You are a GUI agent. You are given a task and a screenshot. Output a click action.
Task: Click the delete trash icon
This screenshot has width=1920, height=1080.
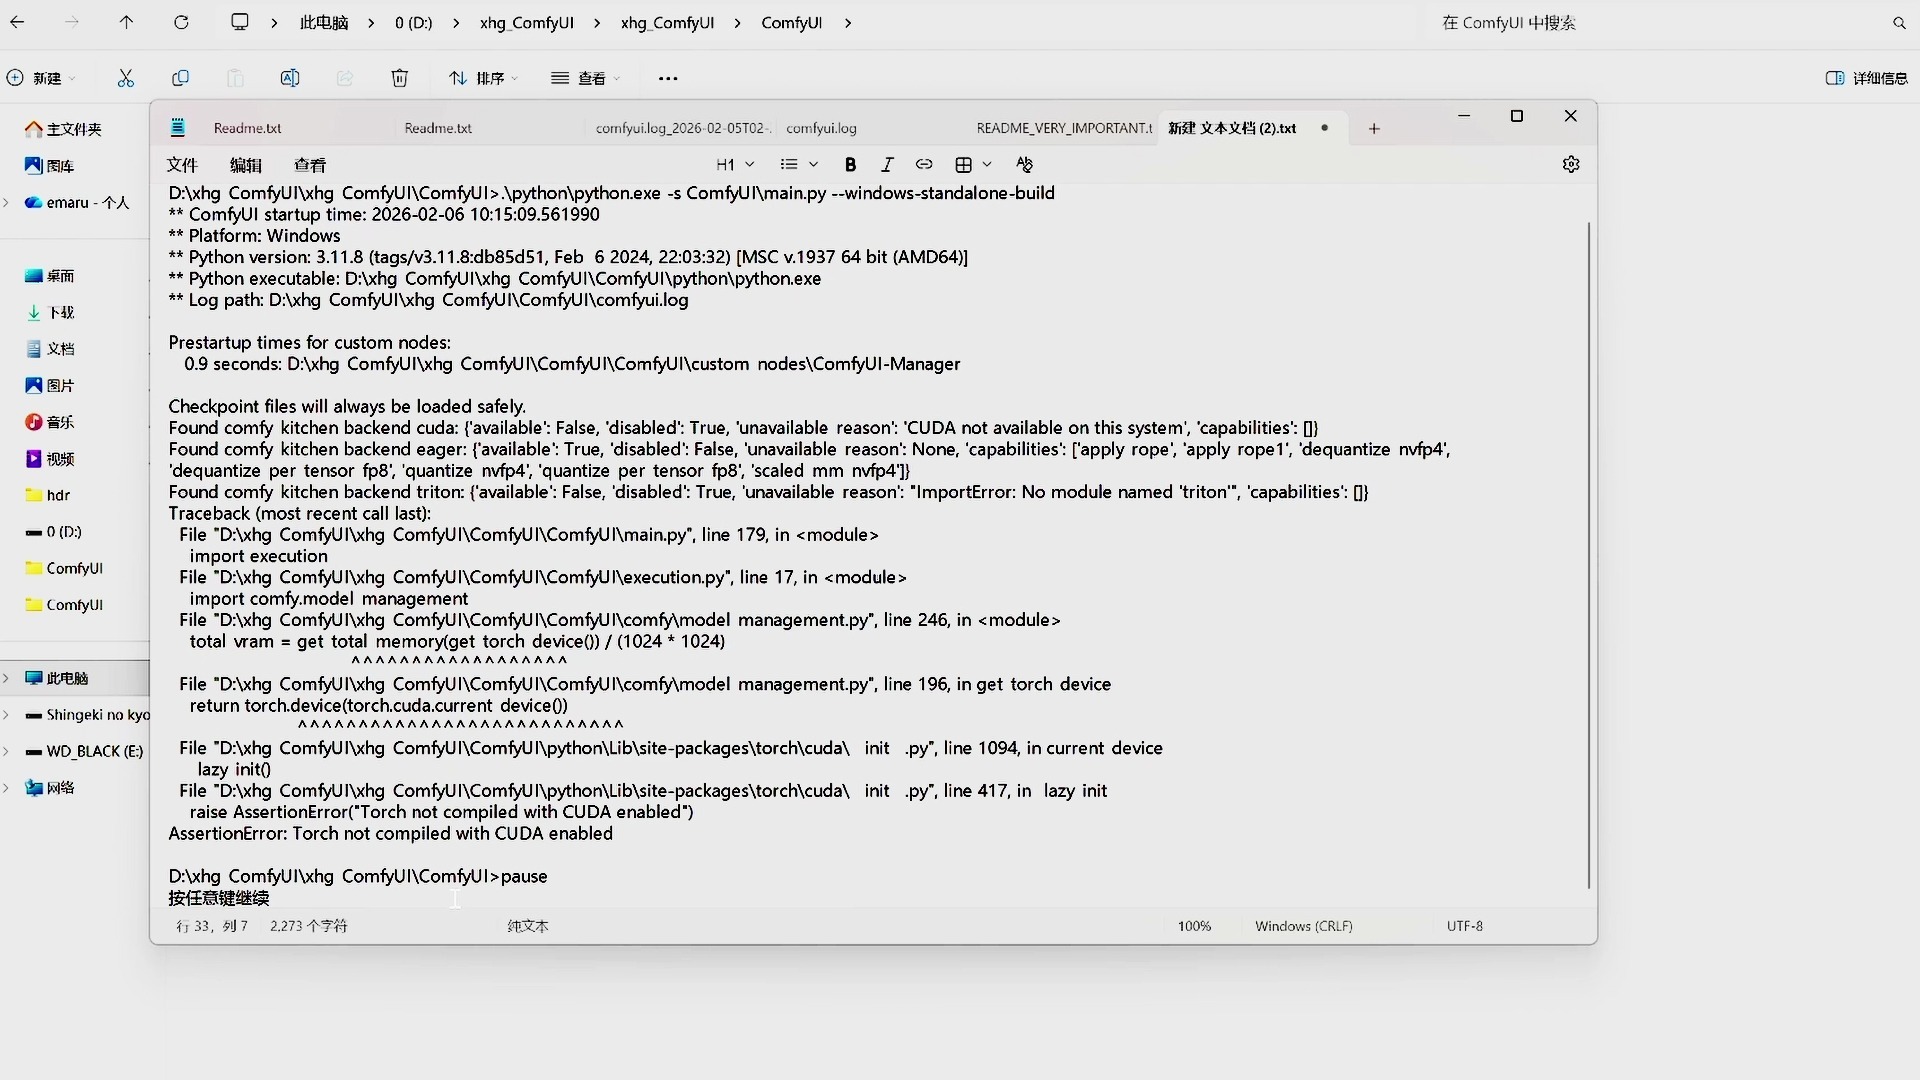(x=399, y=78)
